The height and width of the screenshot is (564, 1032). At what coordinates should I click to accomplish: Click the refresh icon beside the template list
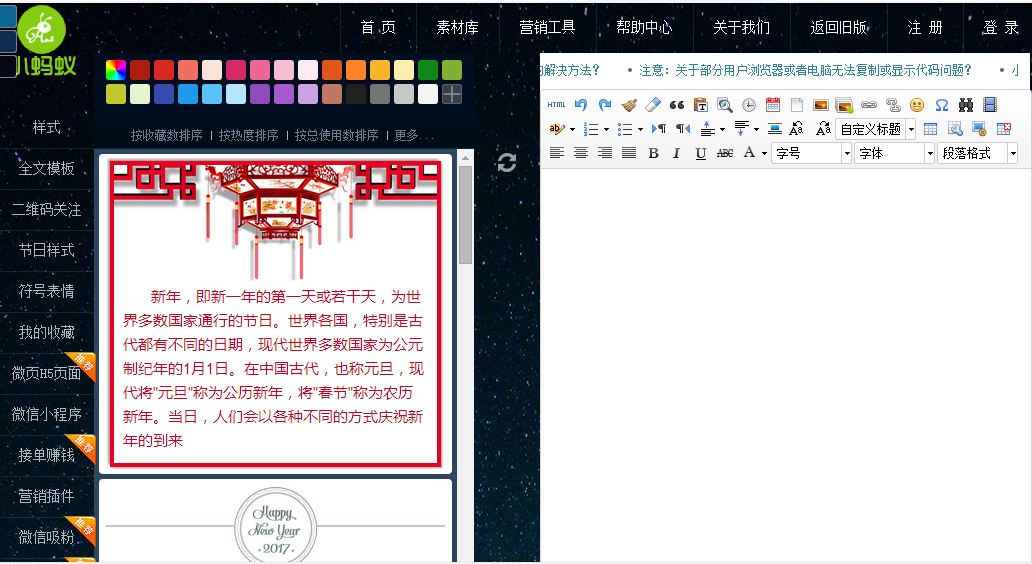click(x=507, y=162)
